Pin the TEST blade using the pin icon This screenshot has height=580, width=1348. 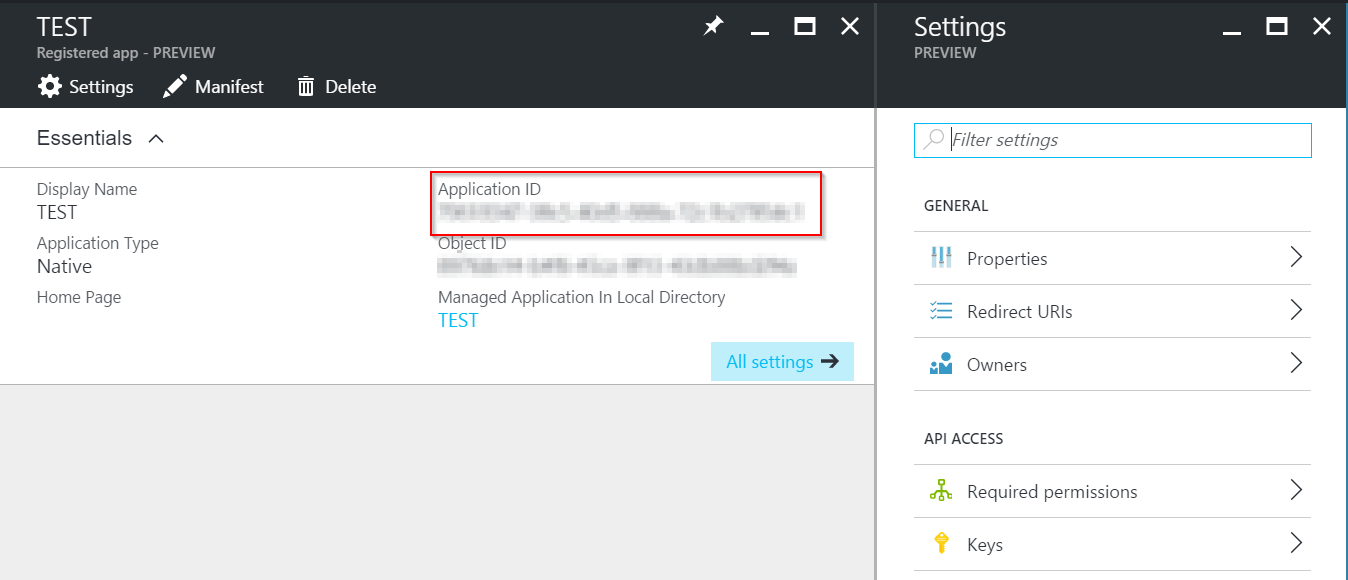click(x=712, y=27)
